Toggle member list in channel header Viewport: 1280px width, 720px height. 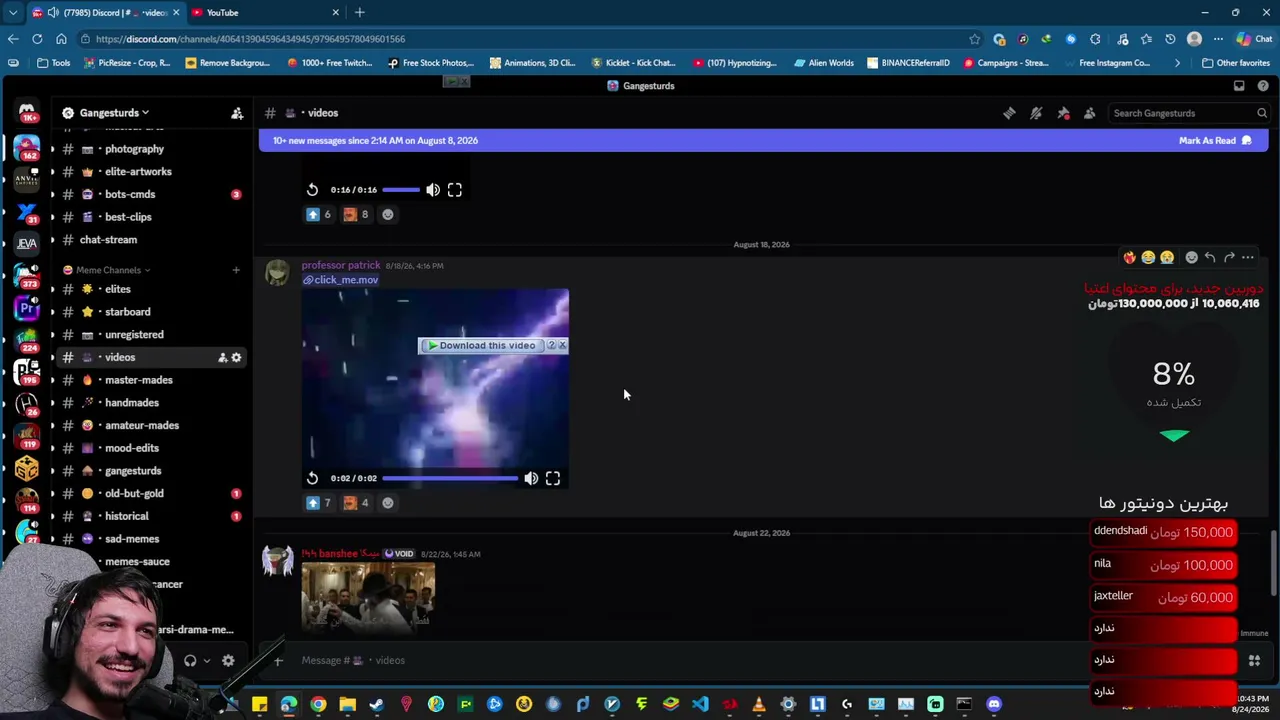[1089, 113]
